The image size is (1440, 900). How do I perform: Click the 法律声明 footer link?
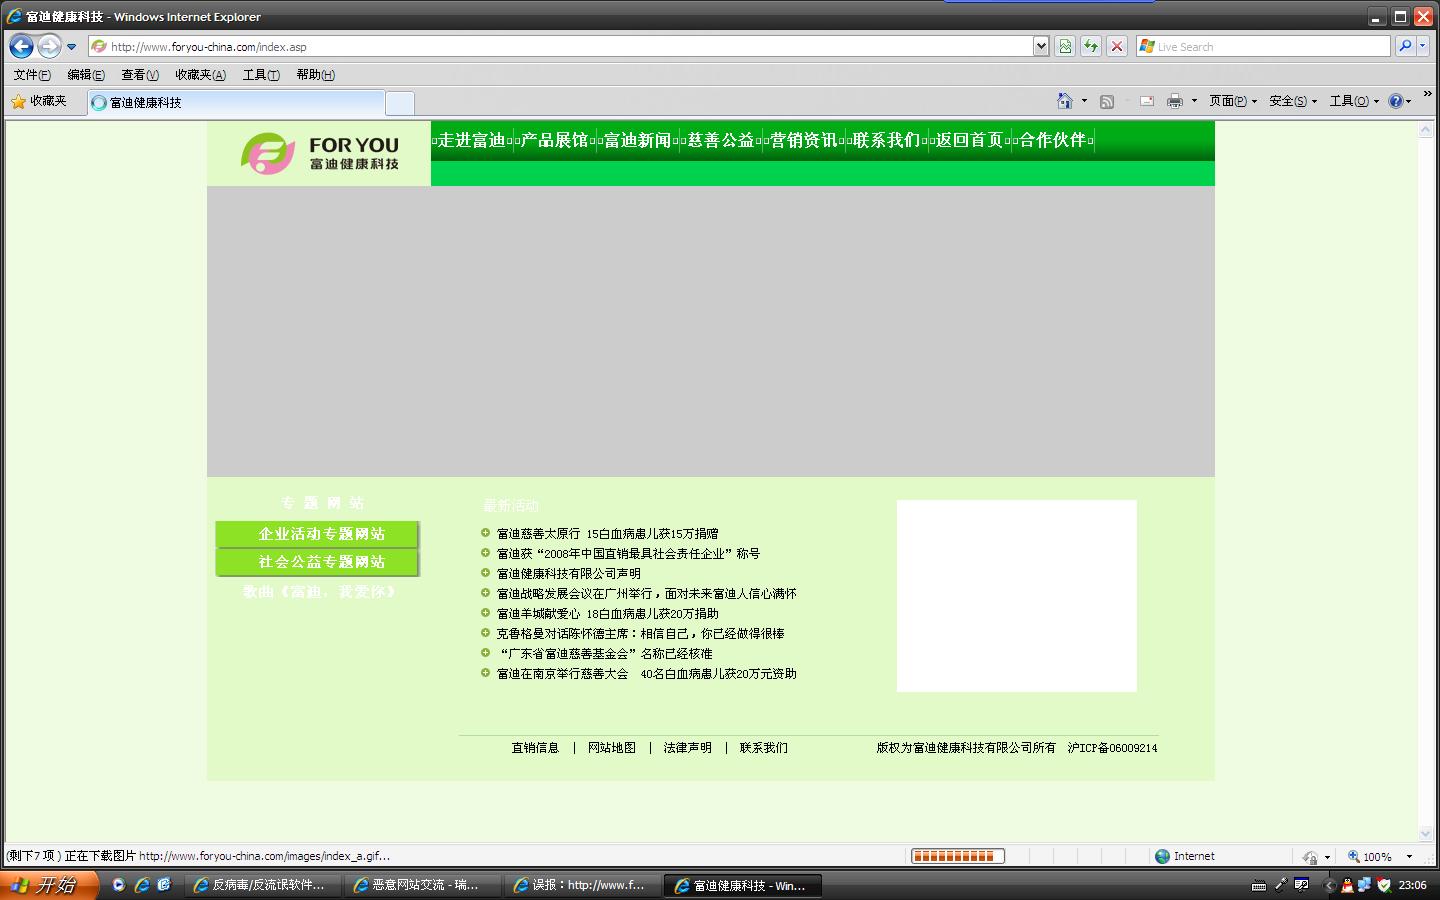(687, 748)
